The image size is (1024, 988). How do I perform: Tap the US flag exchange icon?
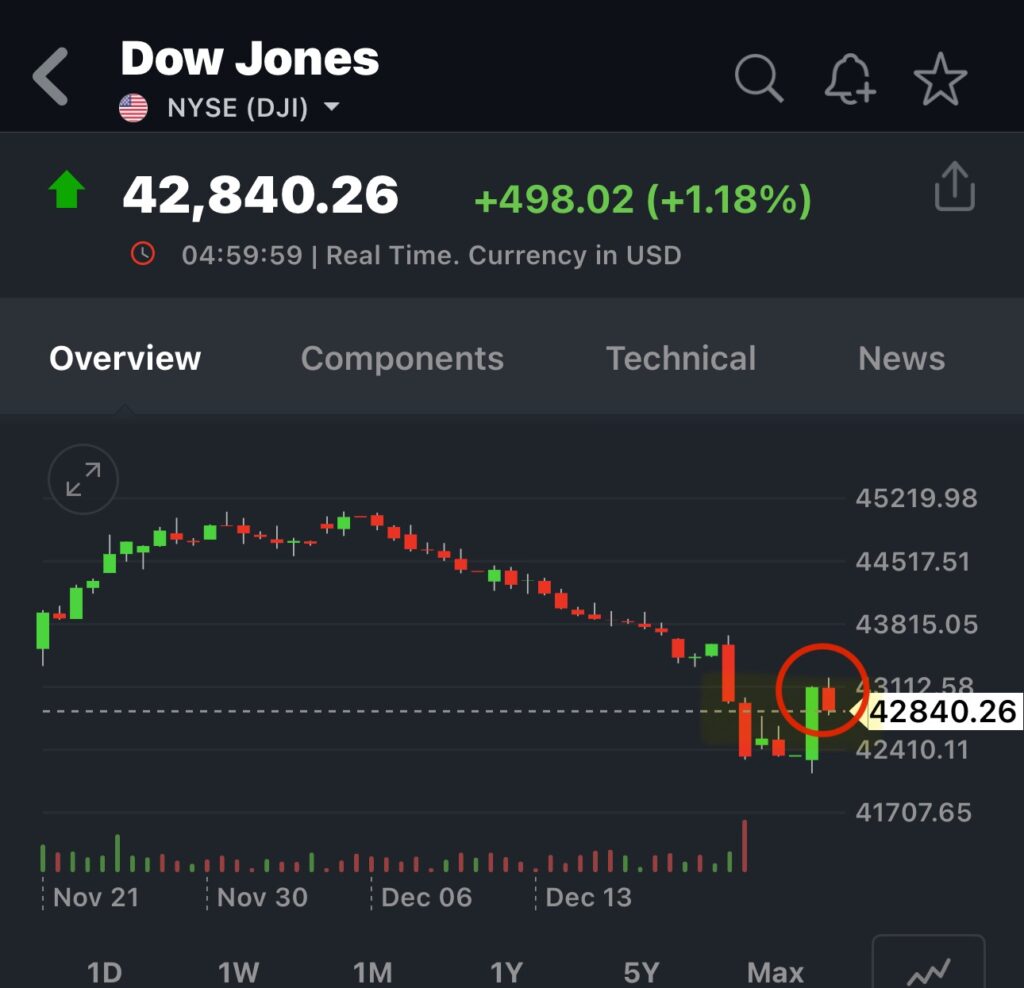[x=133, y=108]
